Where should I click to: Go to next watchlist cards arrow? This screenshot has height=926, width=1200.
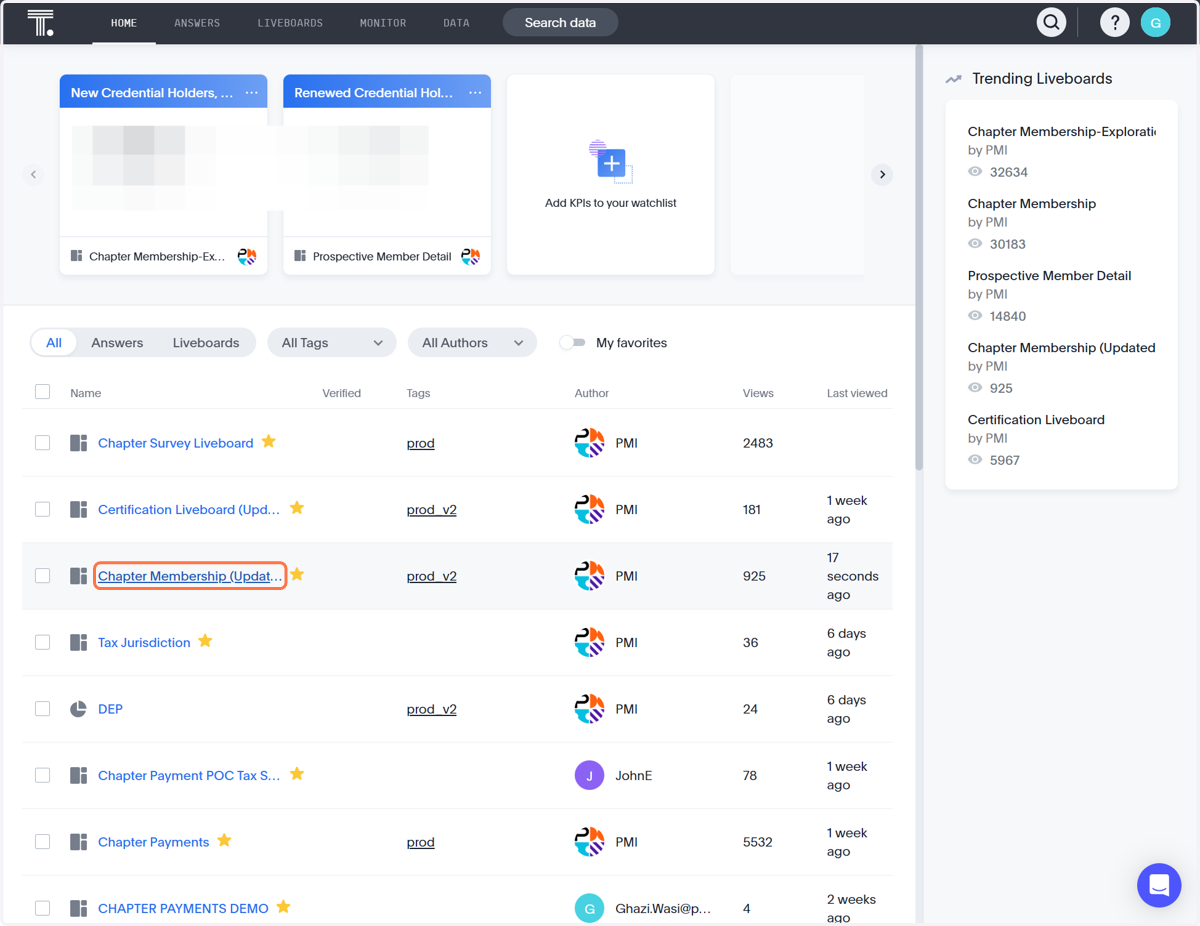tap(882, 174)
